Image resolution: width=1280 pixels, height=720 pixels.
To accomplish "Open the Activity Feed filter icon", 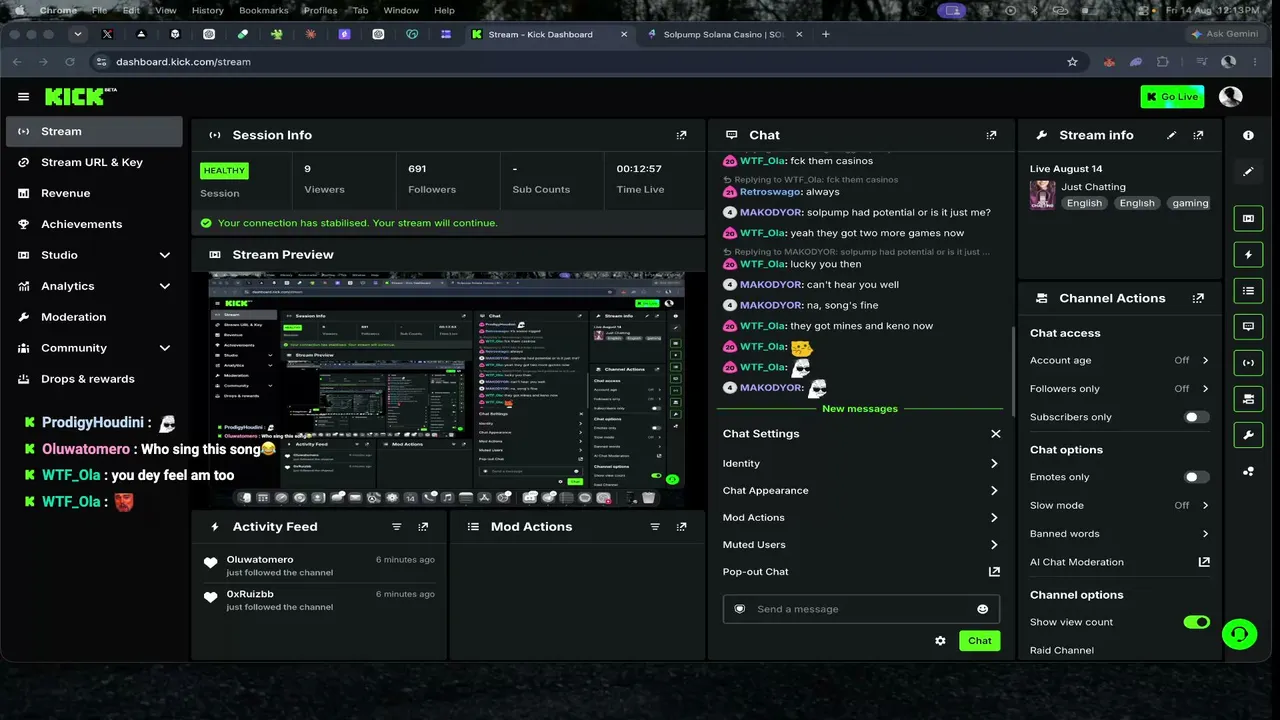I will click(397, 527).
